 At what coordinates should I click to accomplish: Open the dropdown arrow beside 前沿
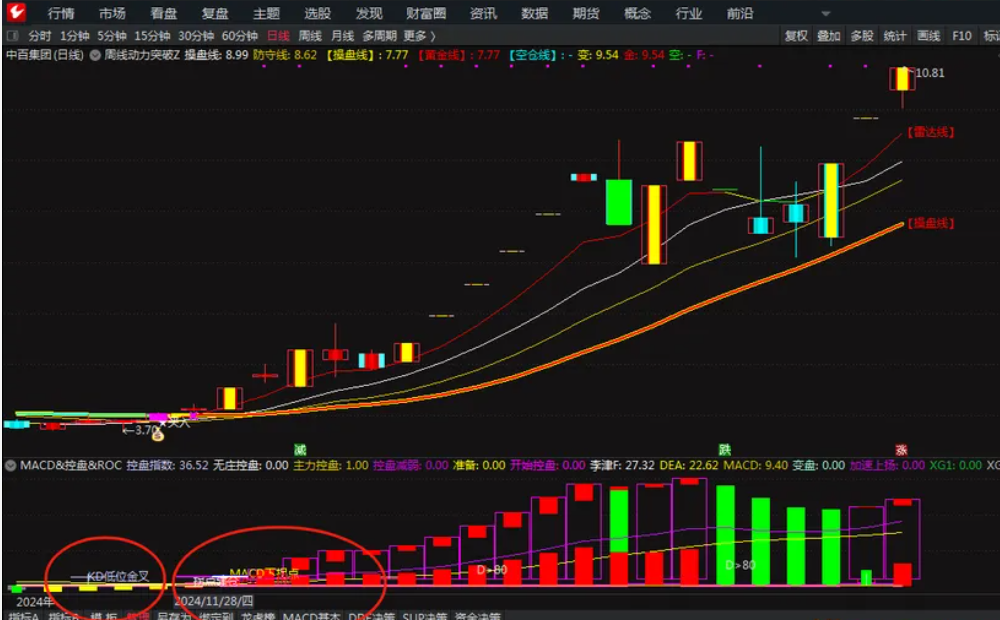point(824,13)
